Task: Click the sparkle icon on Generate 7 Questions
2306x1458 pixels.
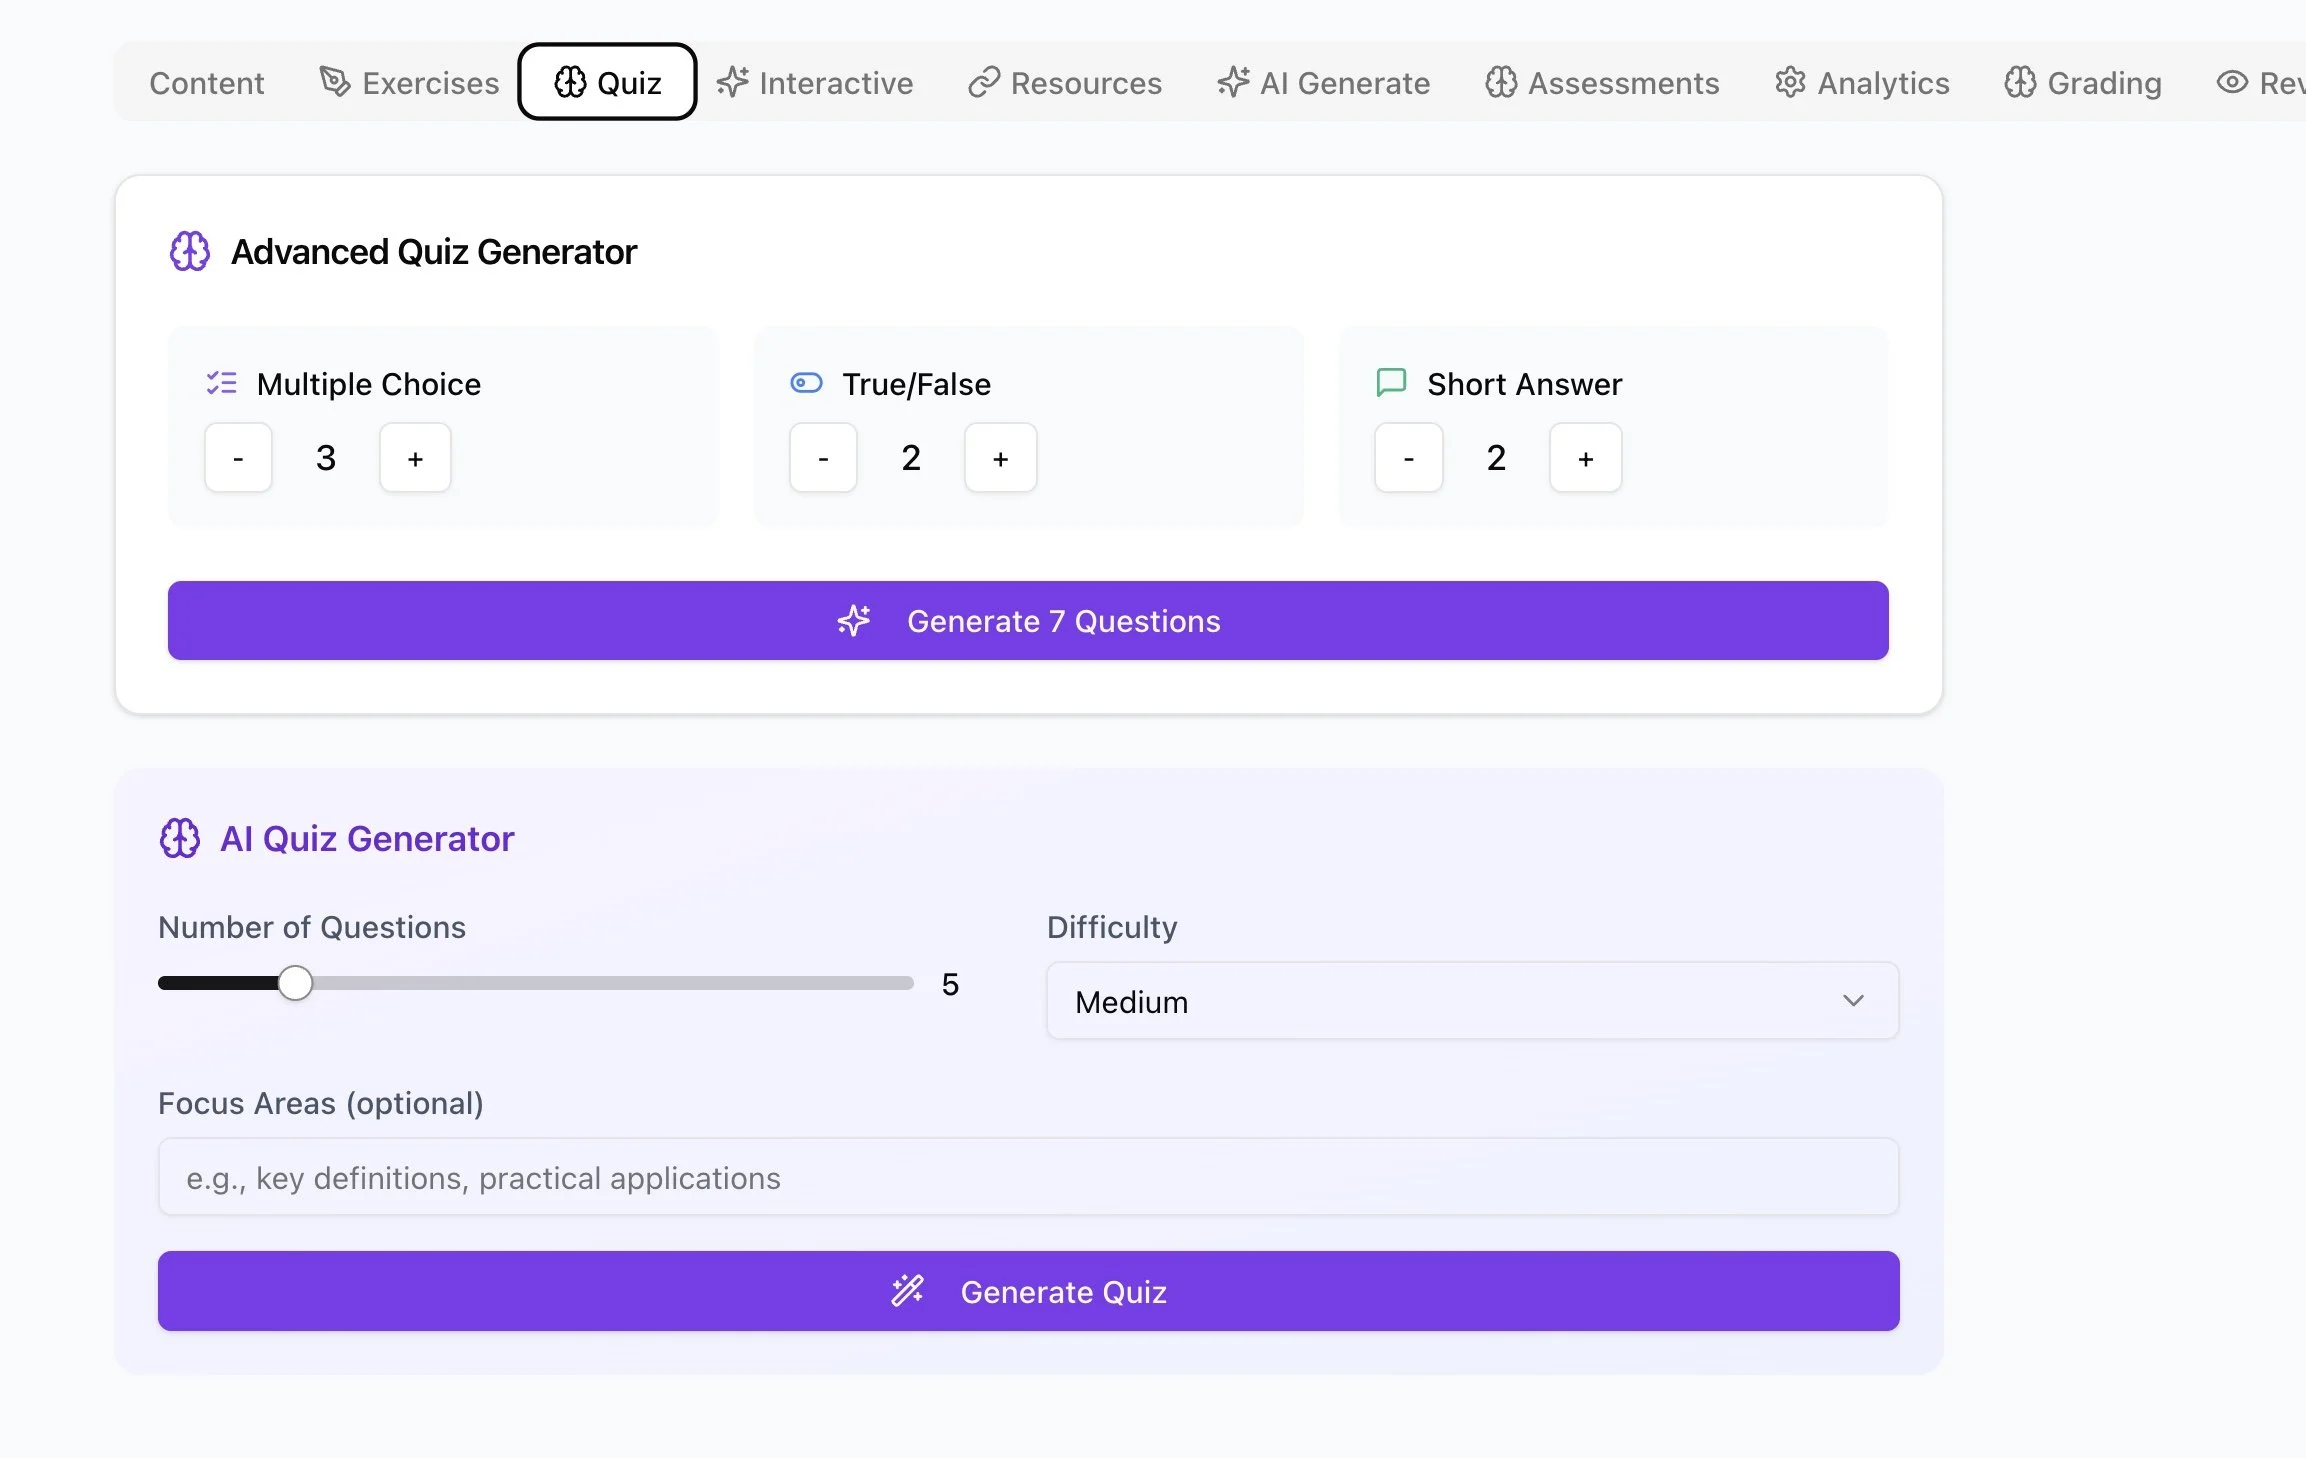Action: click(x=854, y=621)
